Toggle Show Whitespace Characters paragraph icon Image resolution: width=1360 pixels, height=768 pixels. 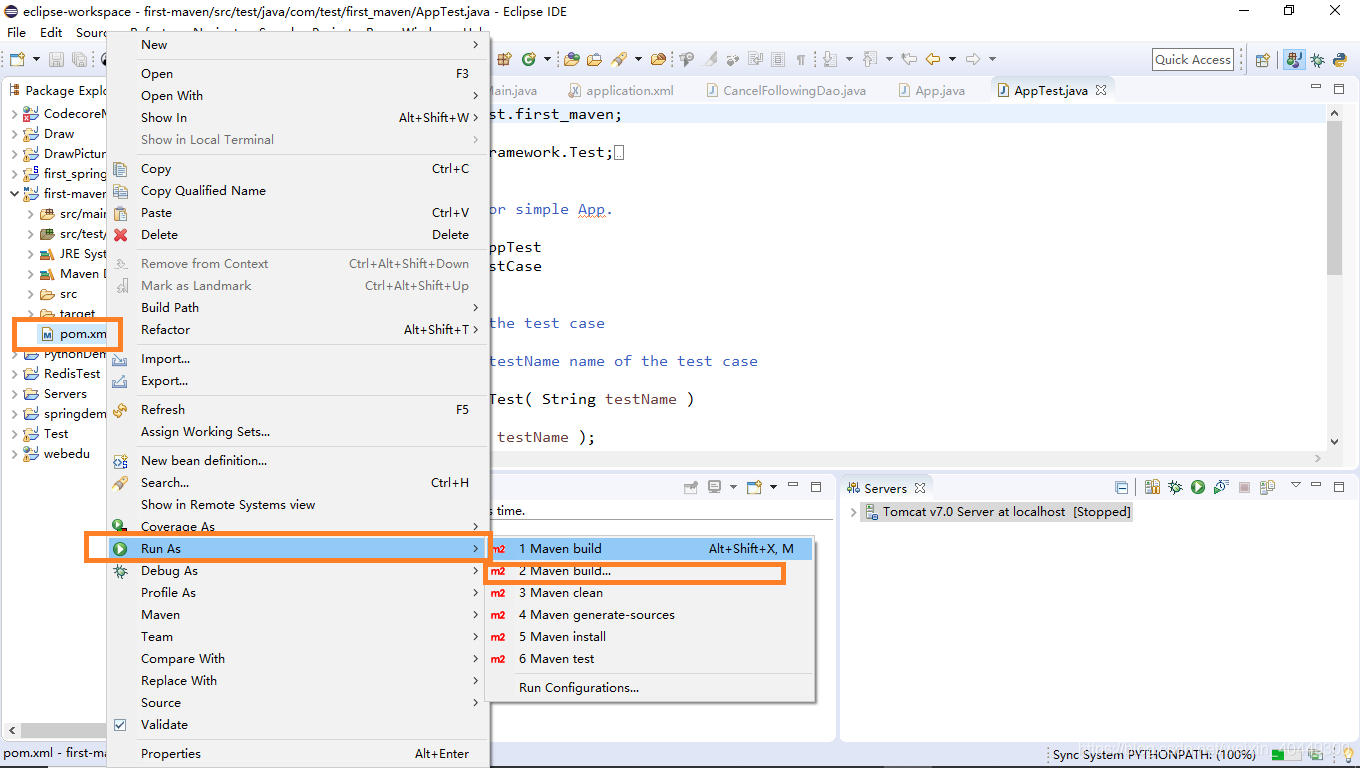[800, 59]
